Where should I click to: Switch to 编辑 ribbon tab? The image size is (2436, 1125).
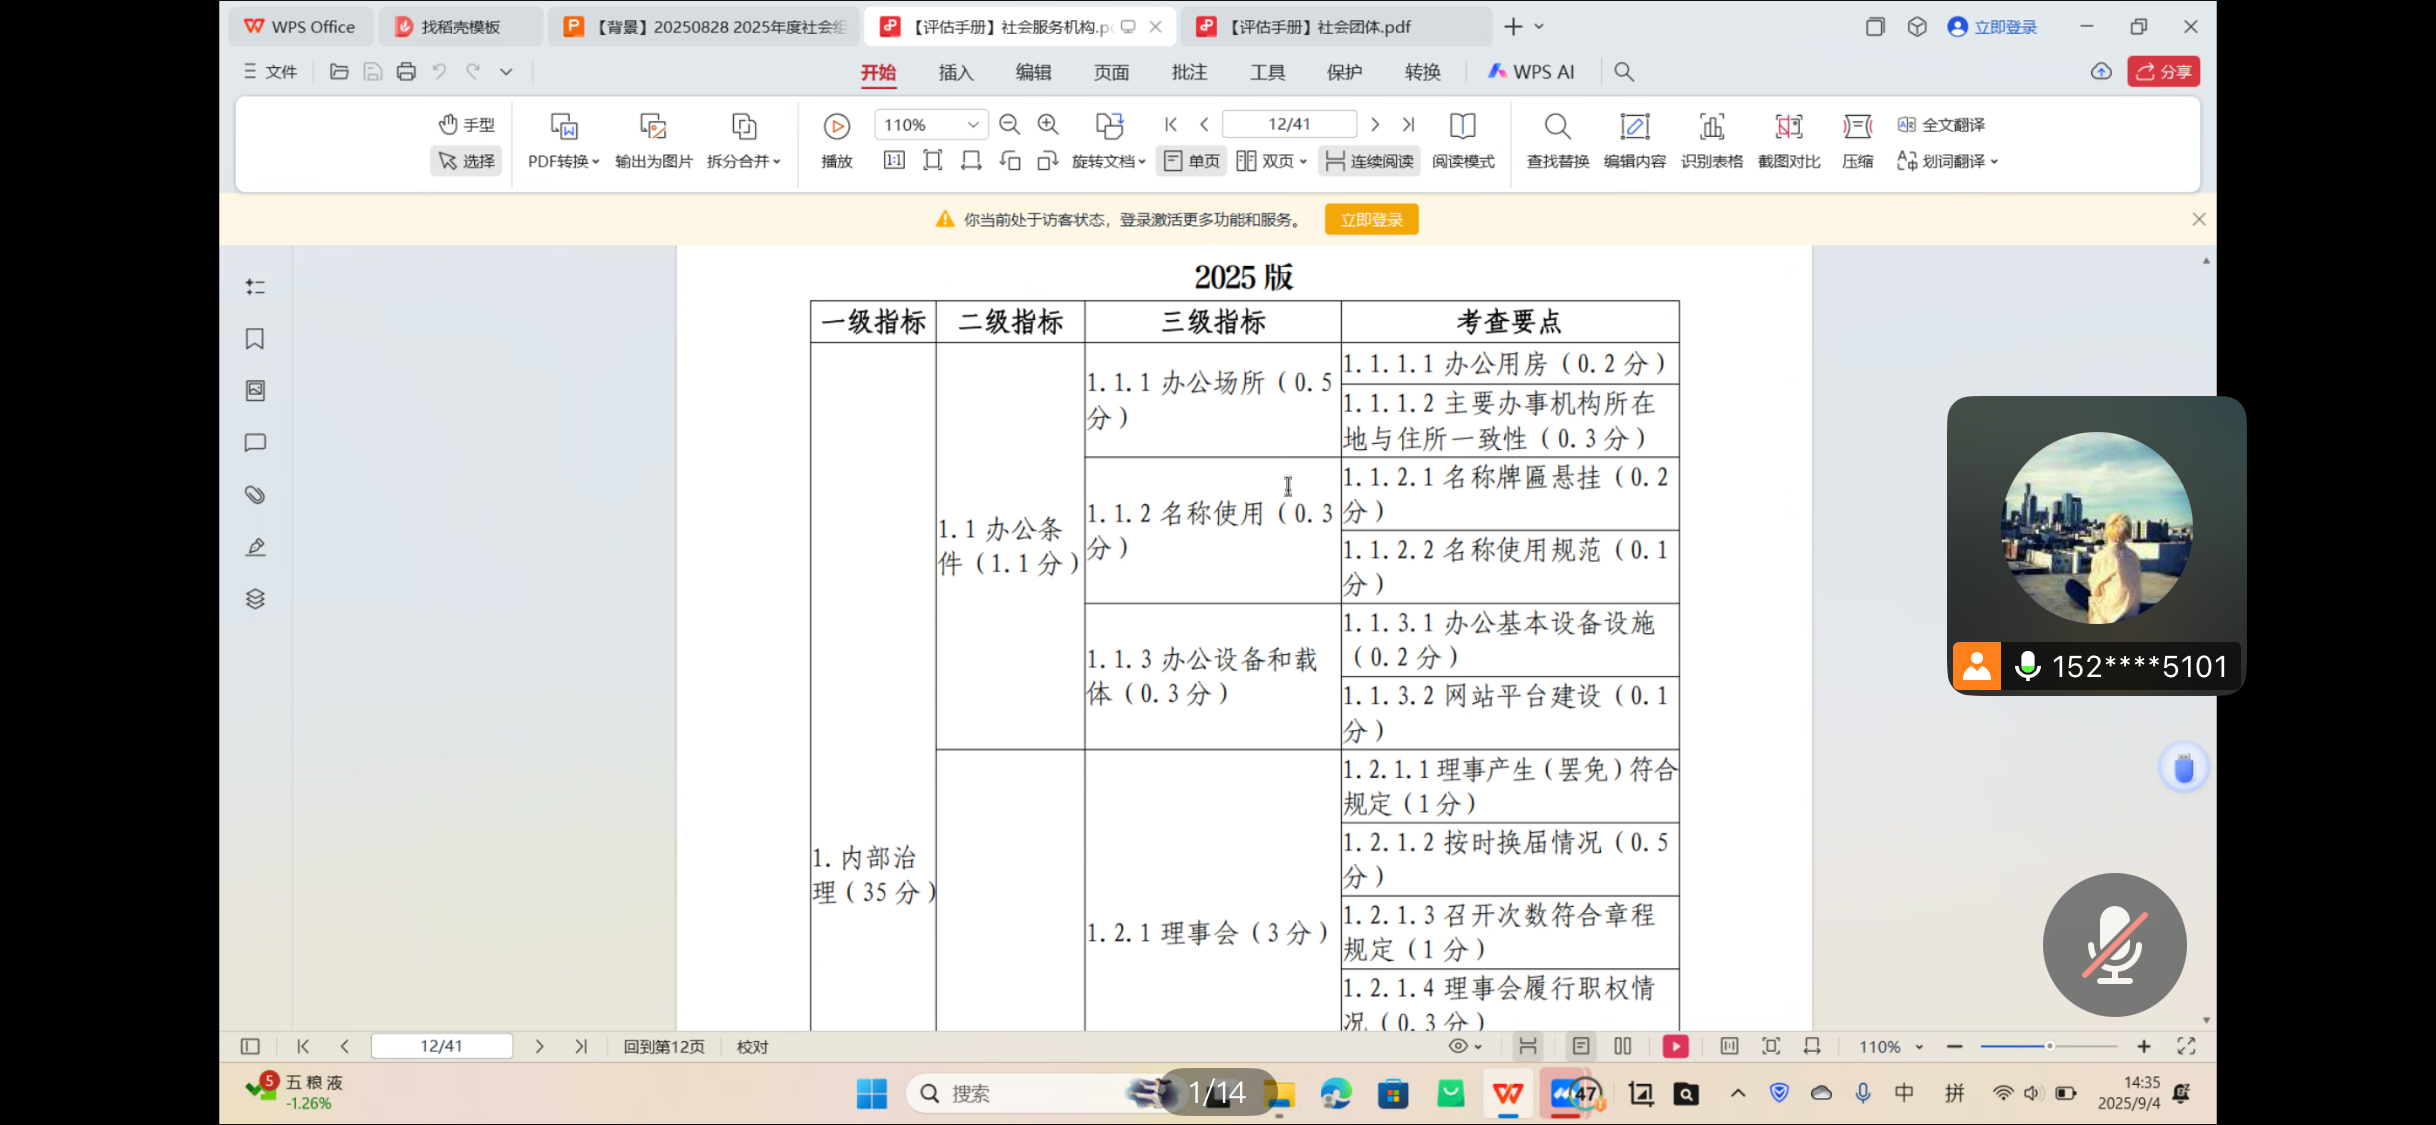coord(1033,72)
